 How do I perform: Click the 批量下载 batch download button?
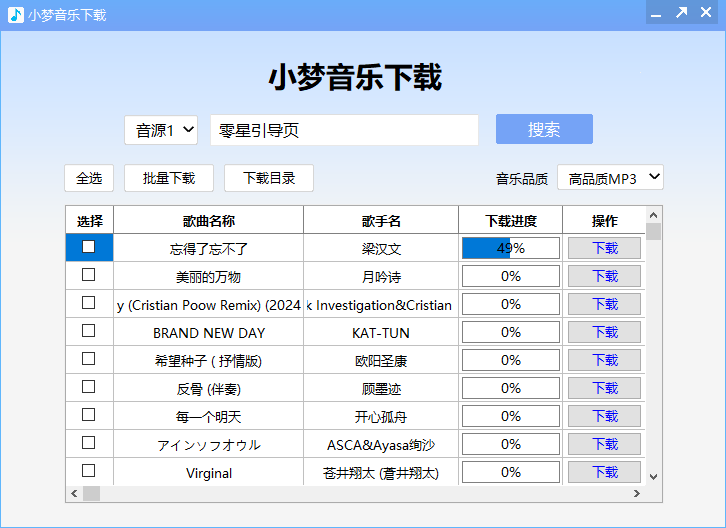point(168,178)
